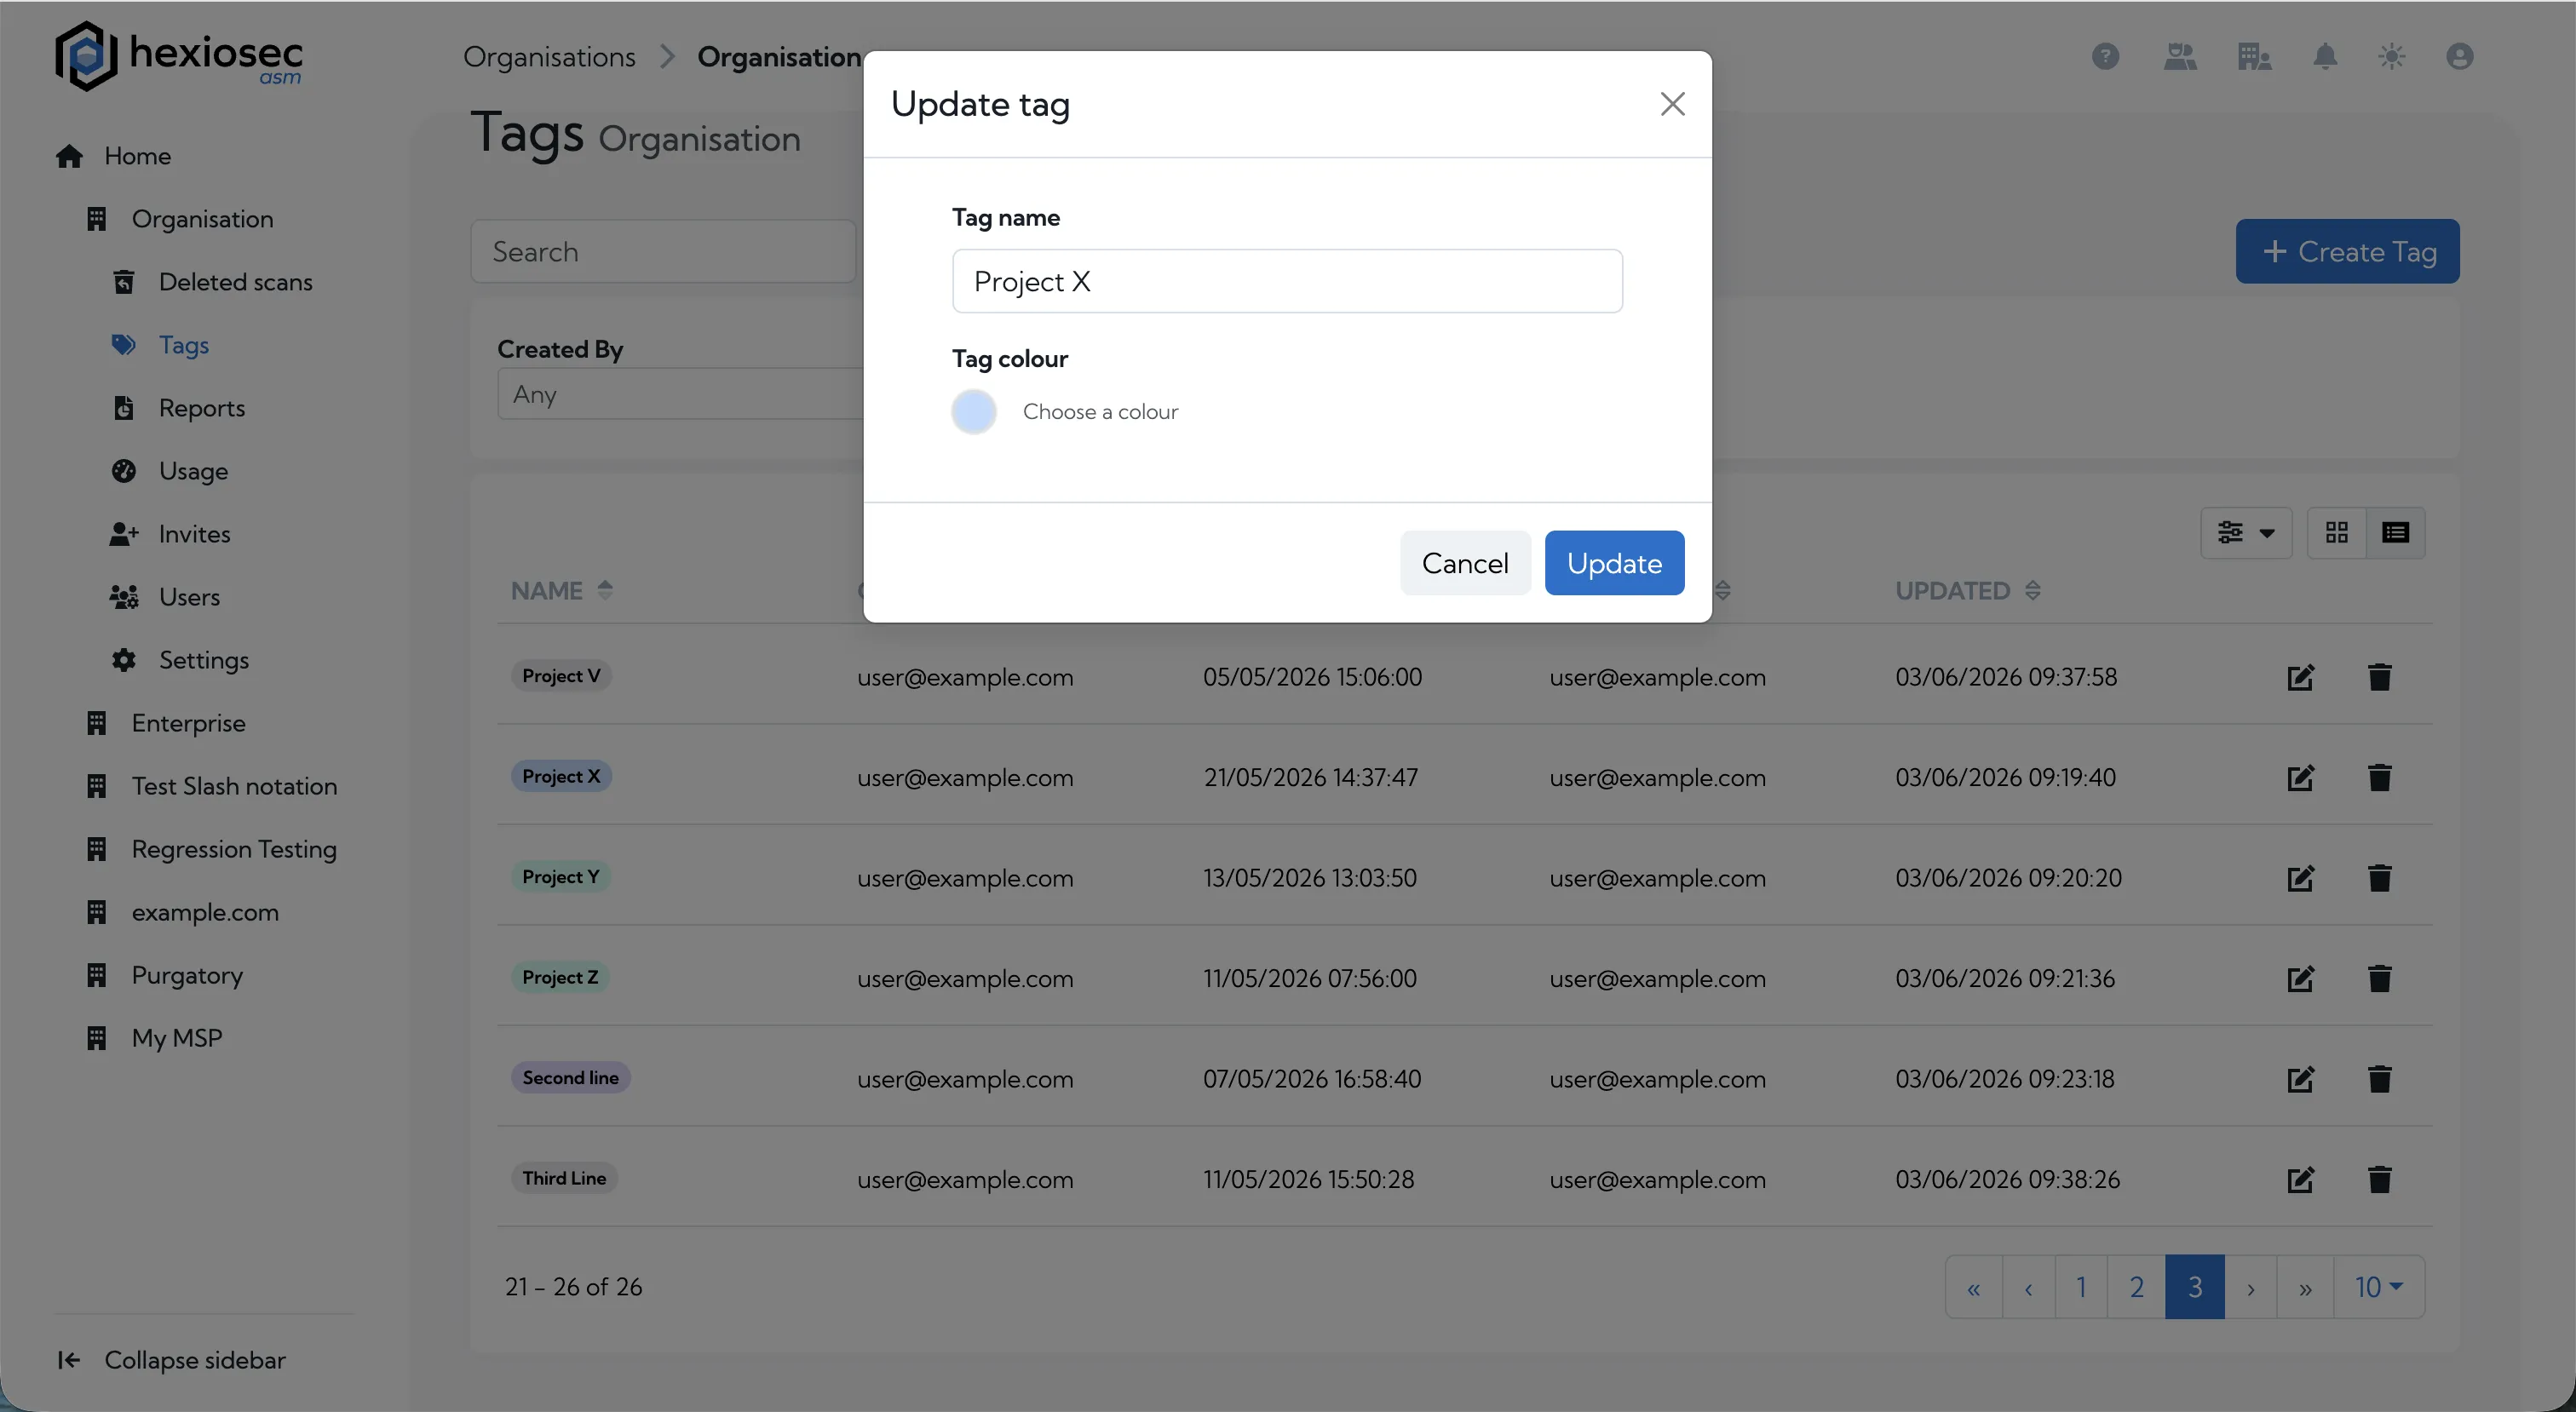Screen dimensions: 2576x1412
Task: Open Deleted scans page
Action: [x=212, y=282]
